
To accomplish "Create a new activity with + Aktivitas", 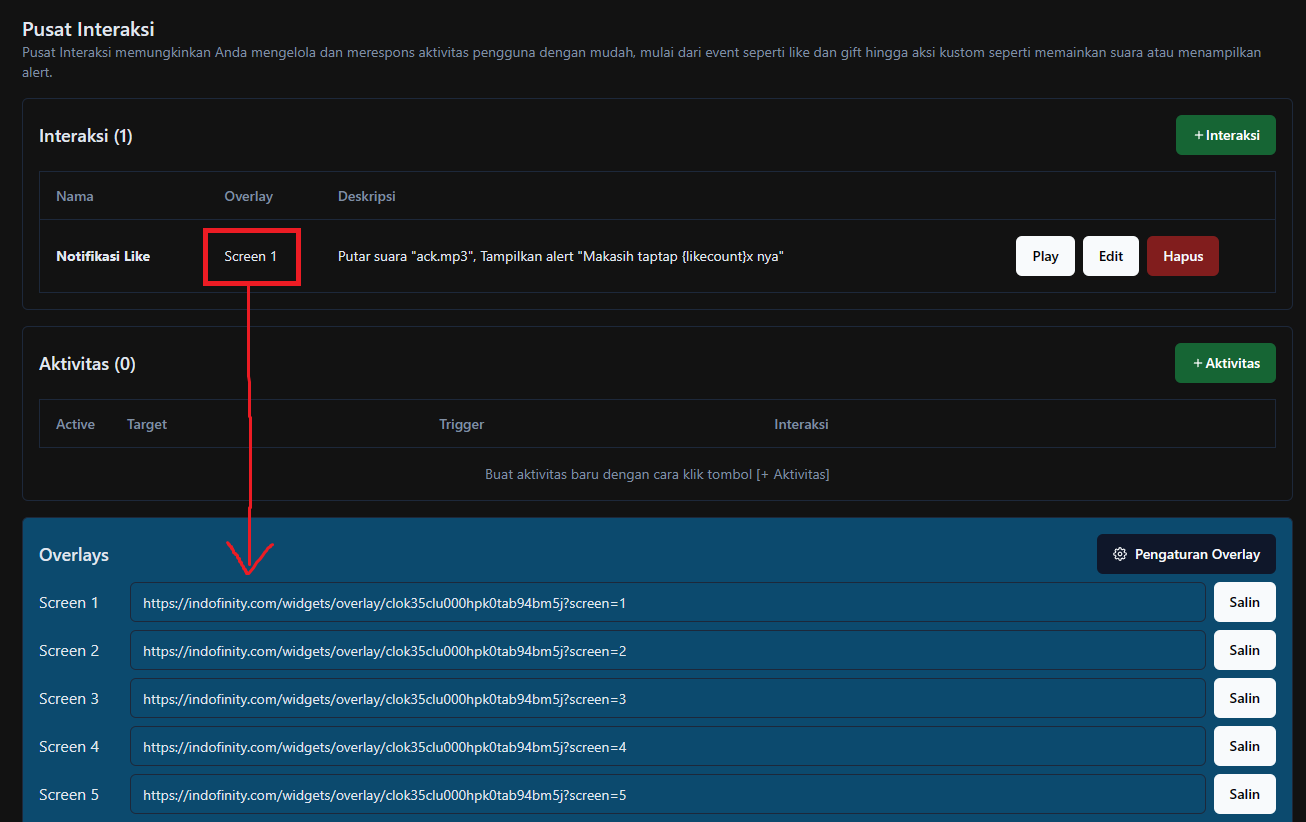I will pyautogui.click(x=1225, y=363).
